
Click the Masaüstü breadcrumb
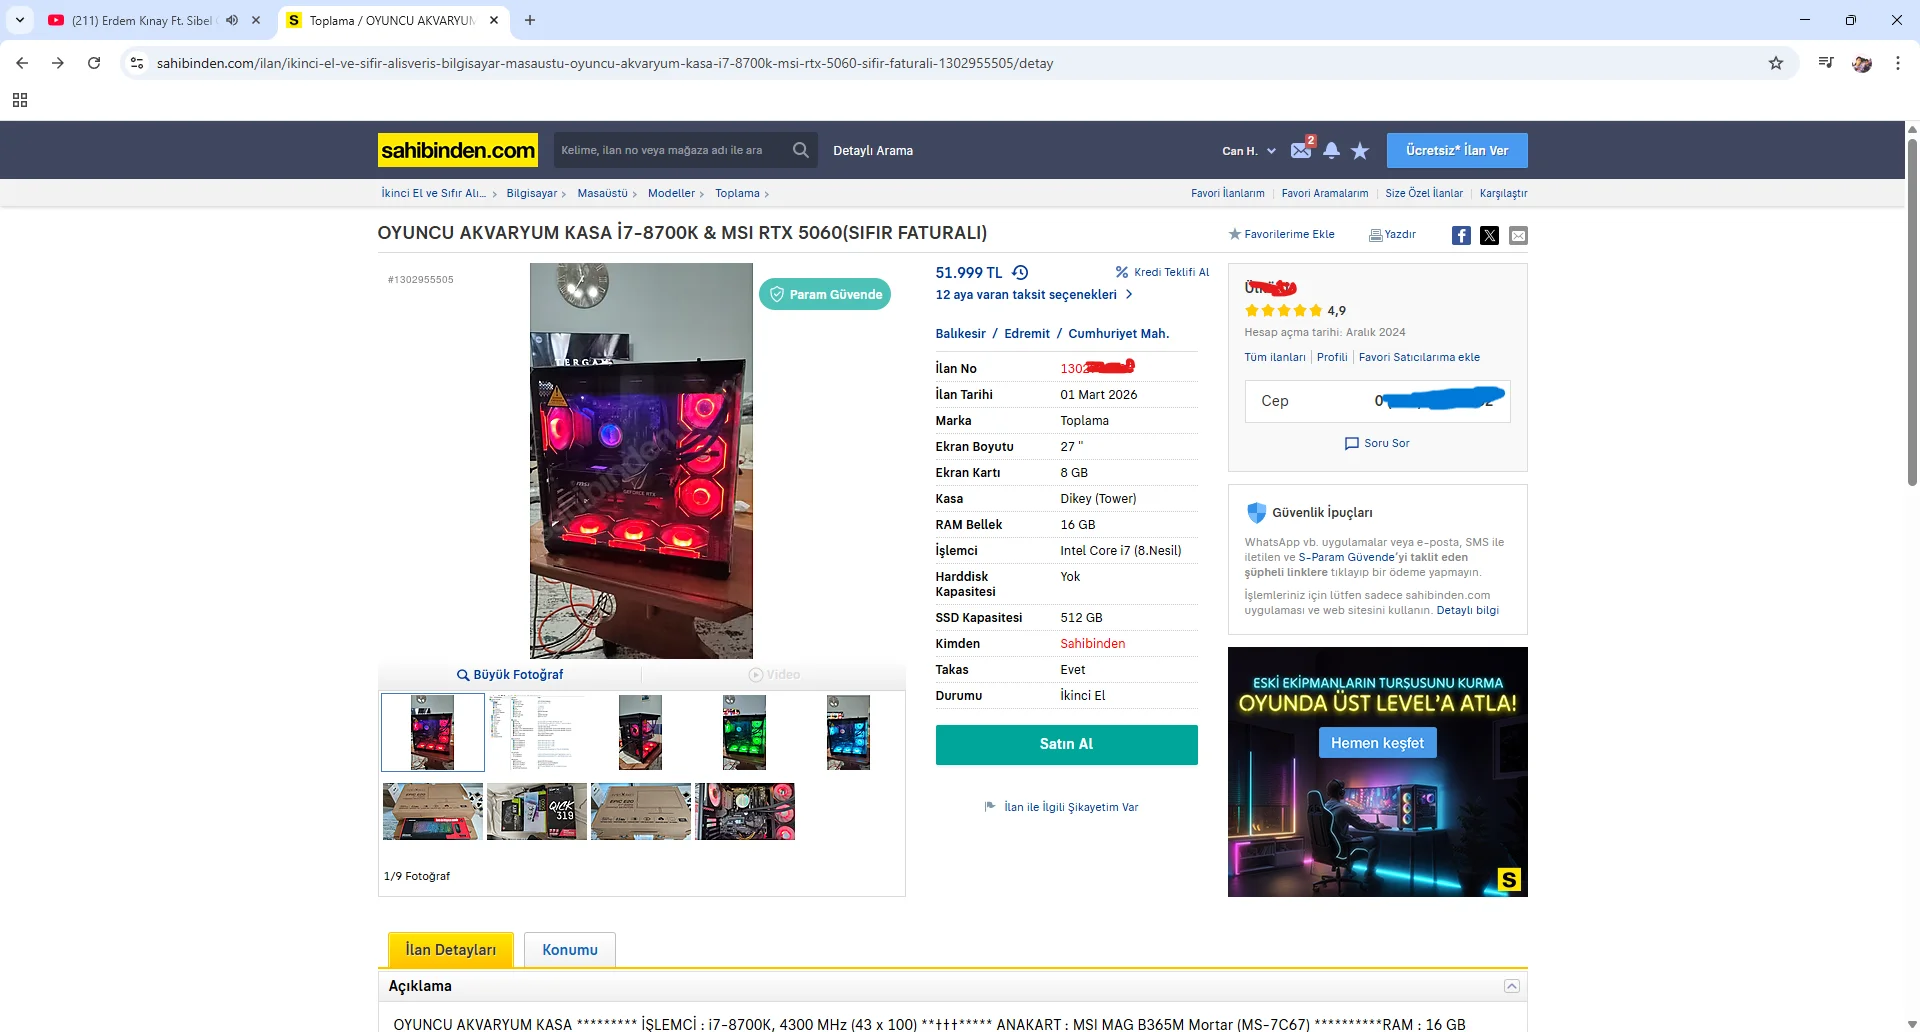603,193
